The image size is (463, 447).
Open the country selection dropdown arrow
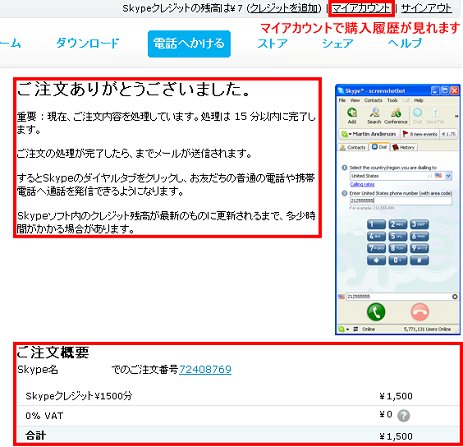tap(449, 176)
